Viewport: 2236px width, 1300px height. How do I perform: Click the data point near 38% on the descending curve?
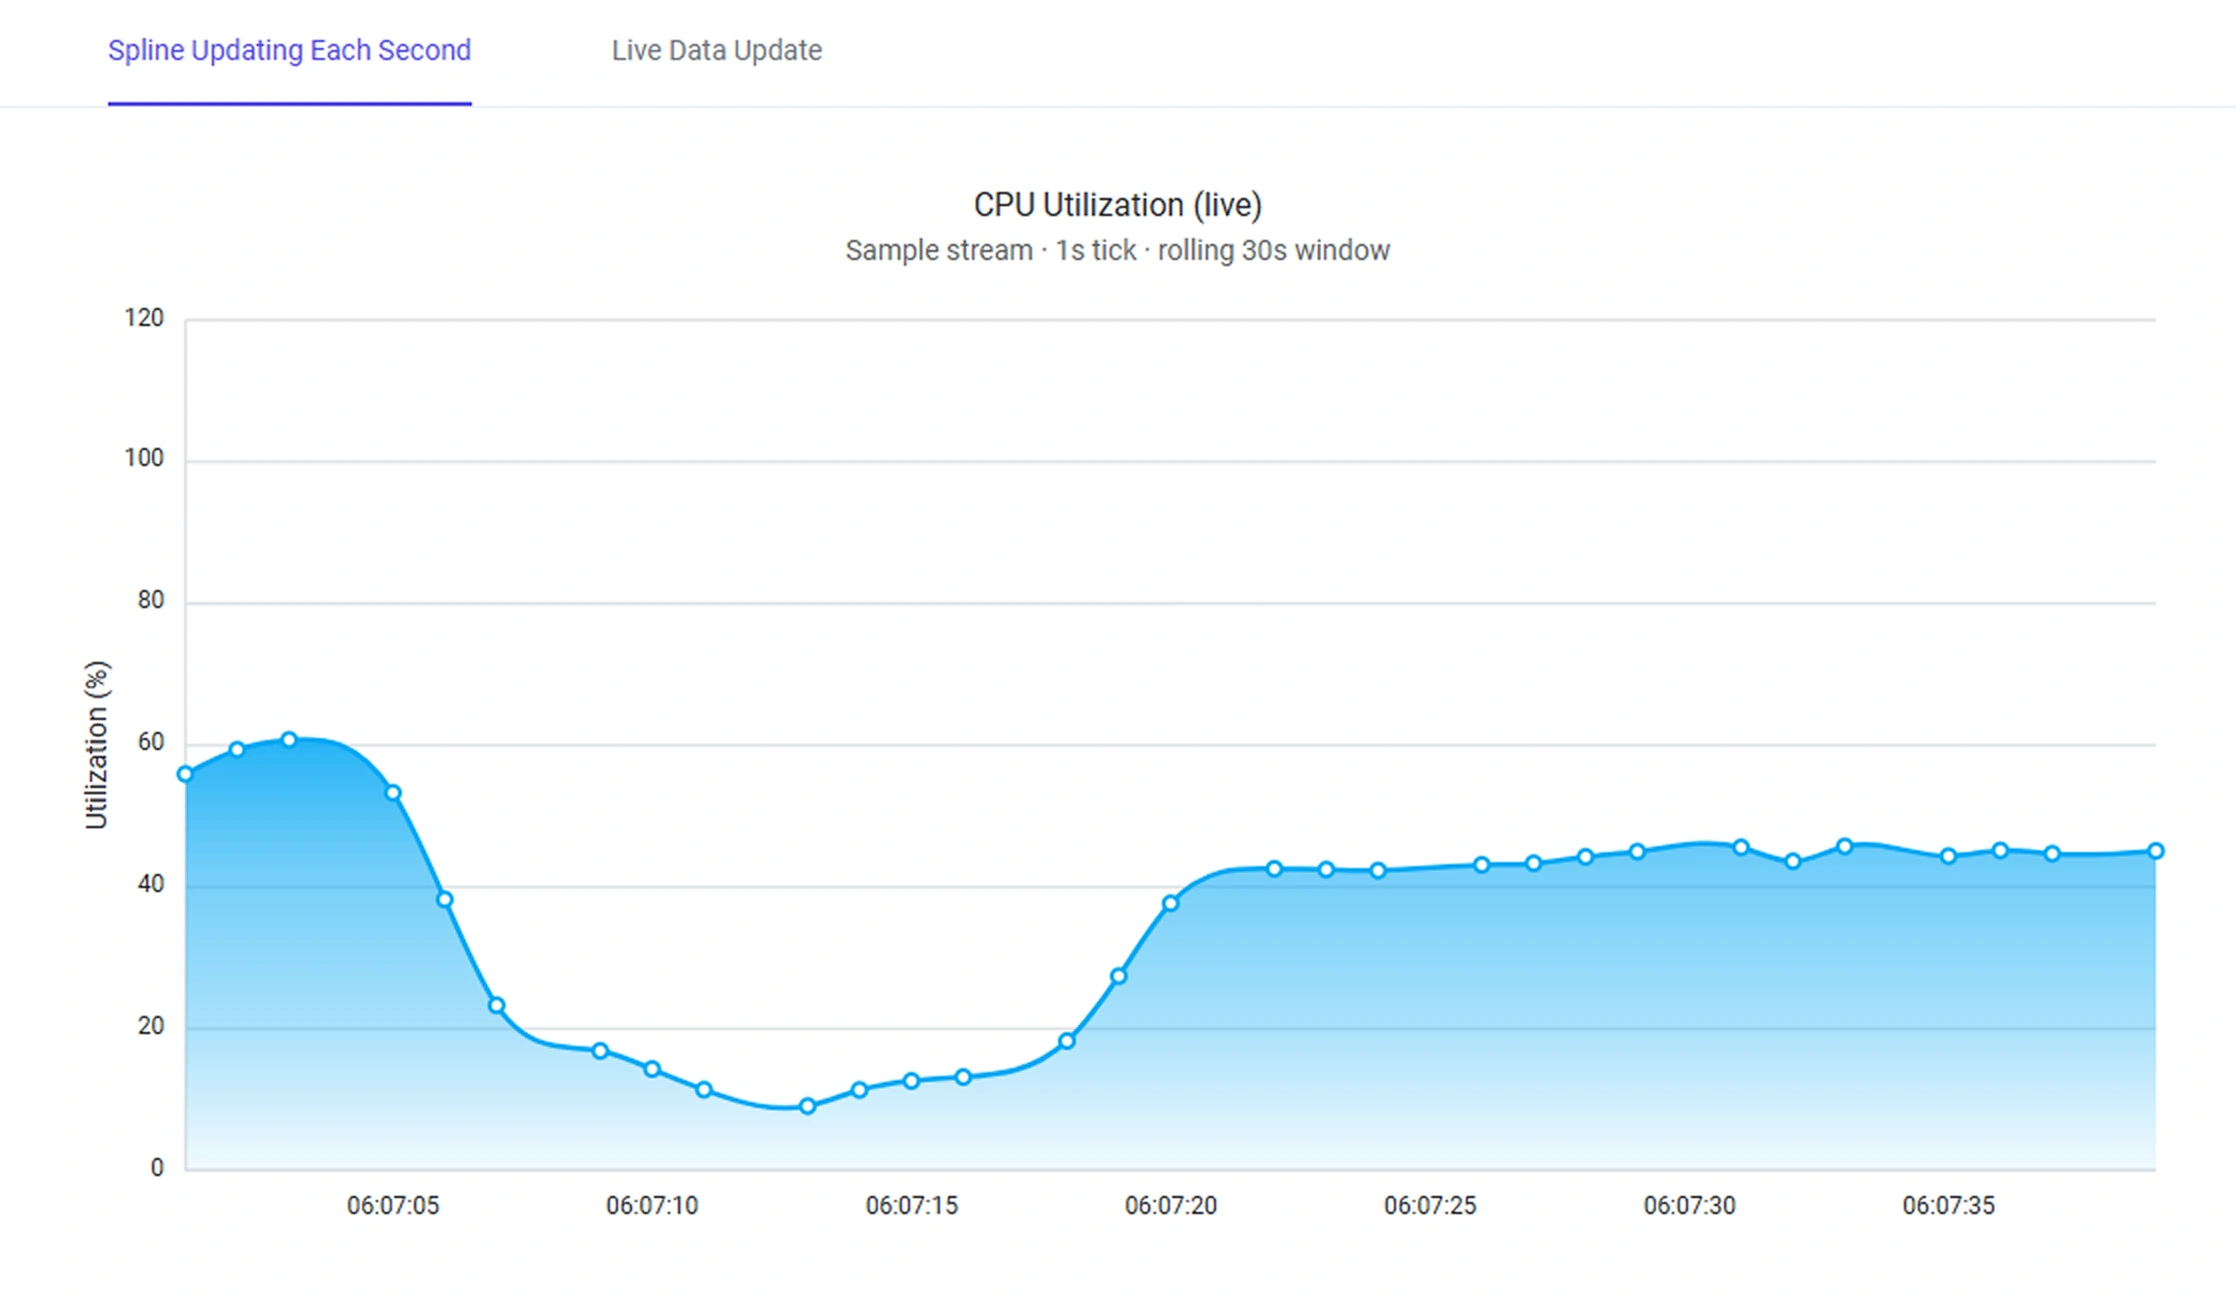coord(445,900)
